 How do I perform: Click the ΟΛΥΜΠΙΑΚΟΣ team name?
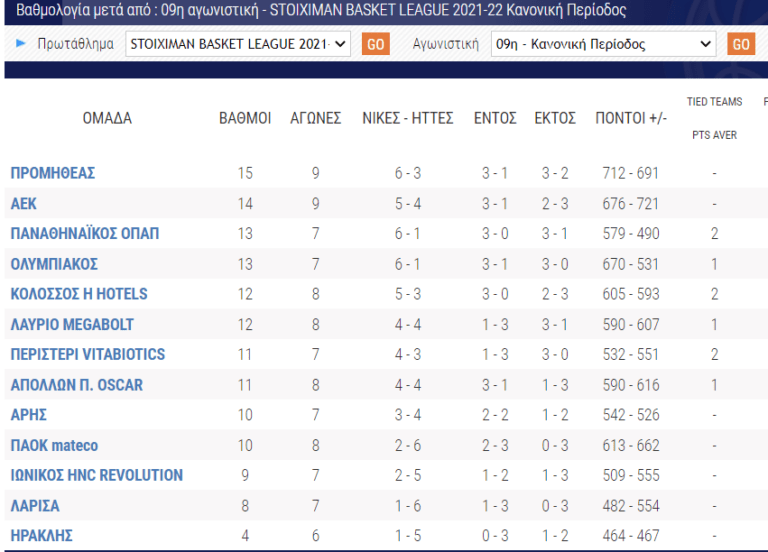(54, 264)
